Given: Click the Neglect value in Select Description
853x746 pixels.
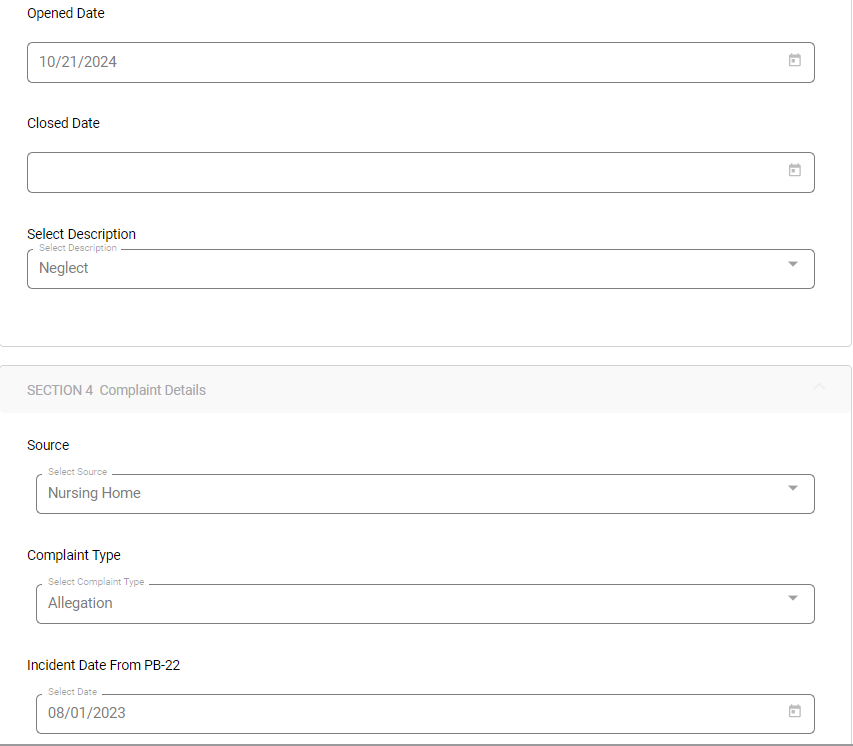Looking at the screenshot, I should (64, 268).
